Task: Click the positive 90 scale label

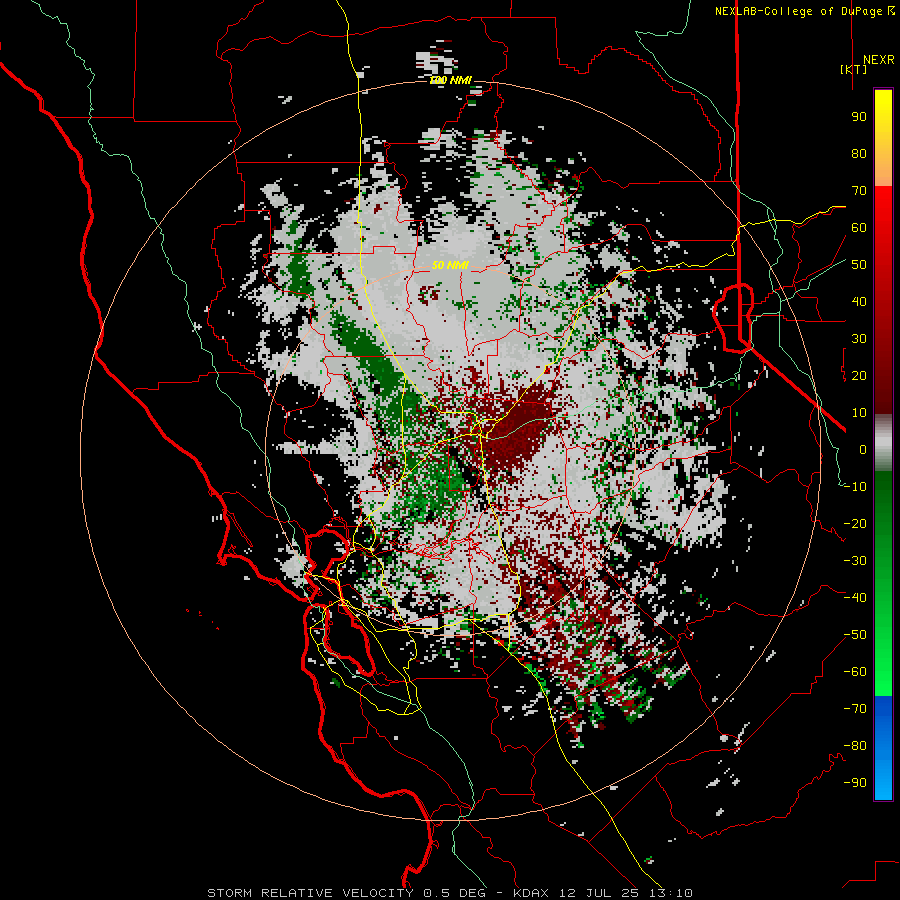Action: click(859, 117)
